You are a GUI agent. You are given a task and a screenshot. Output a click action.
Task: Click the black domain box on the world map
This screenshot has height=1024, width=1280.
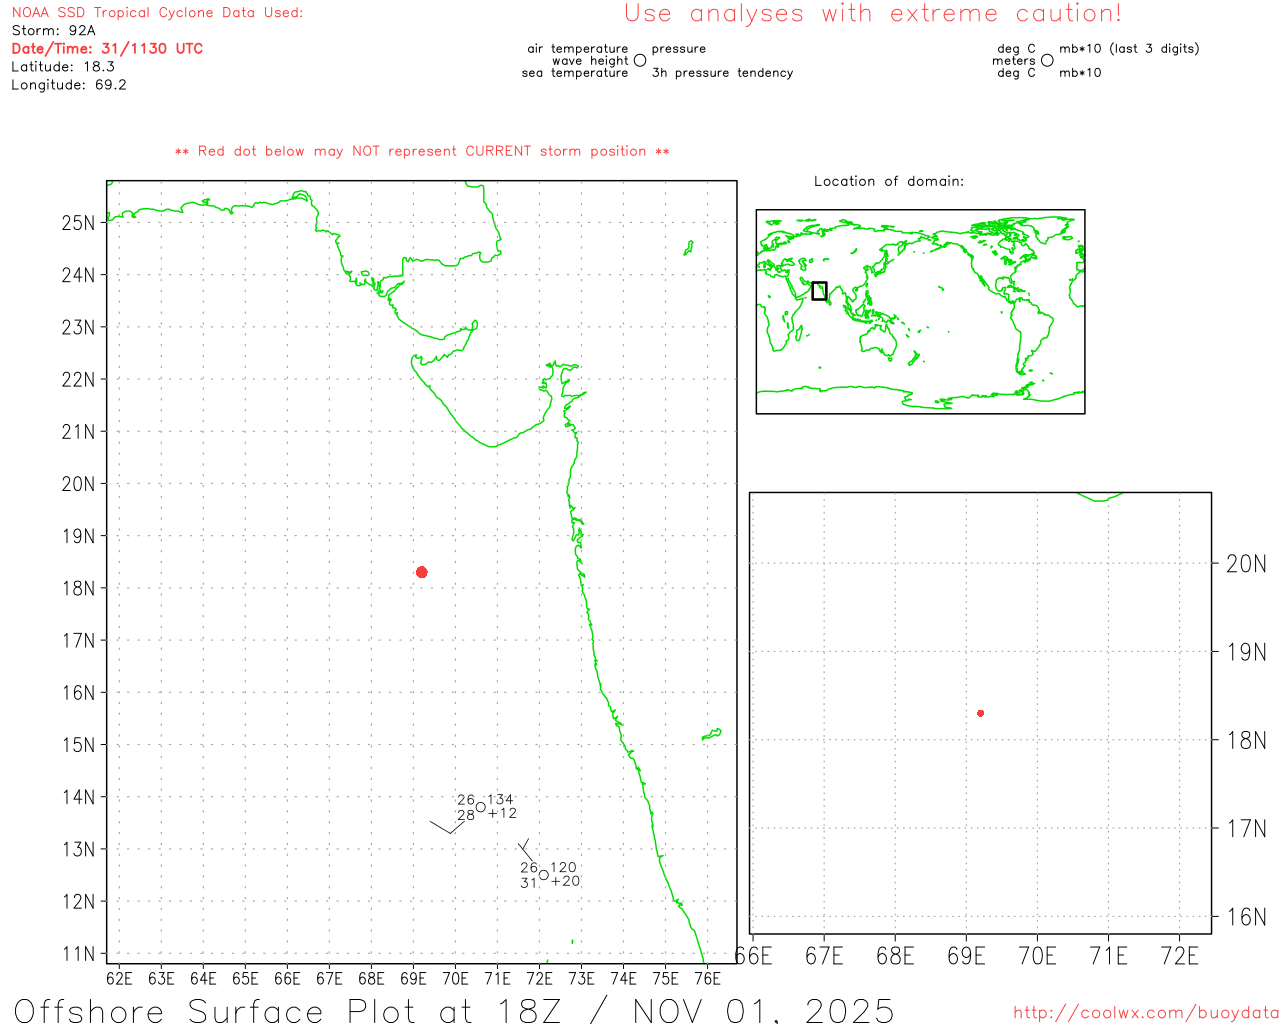tap(819, 291)
